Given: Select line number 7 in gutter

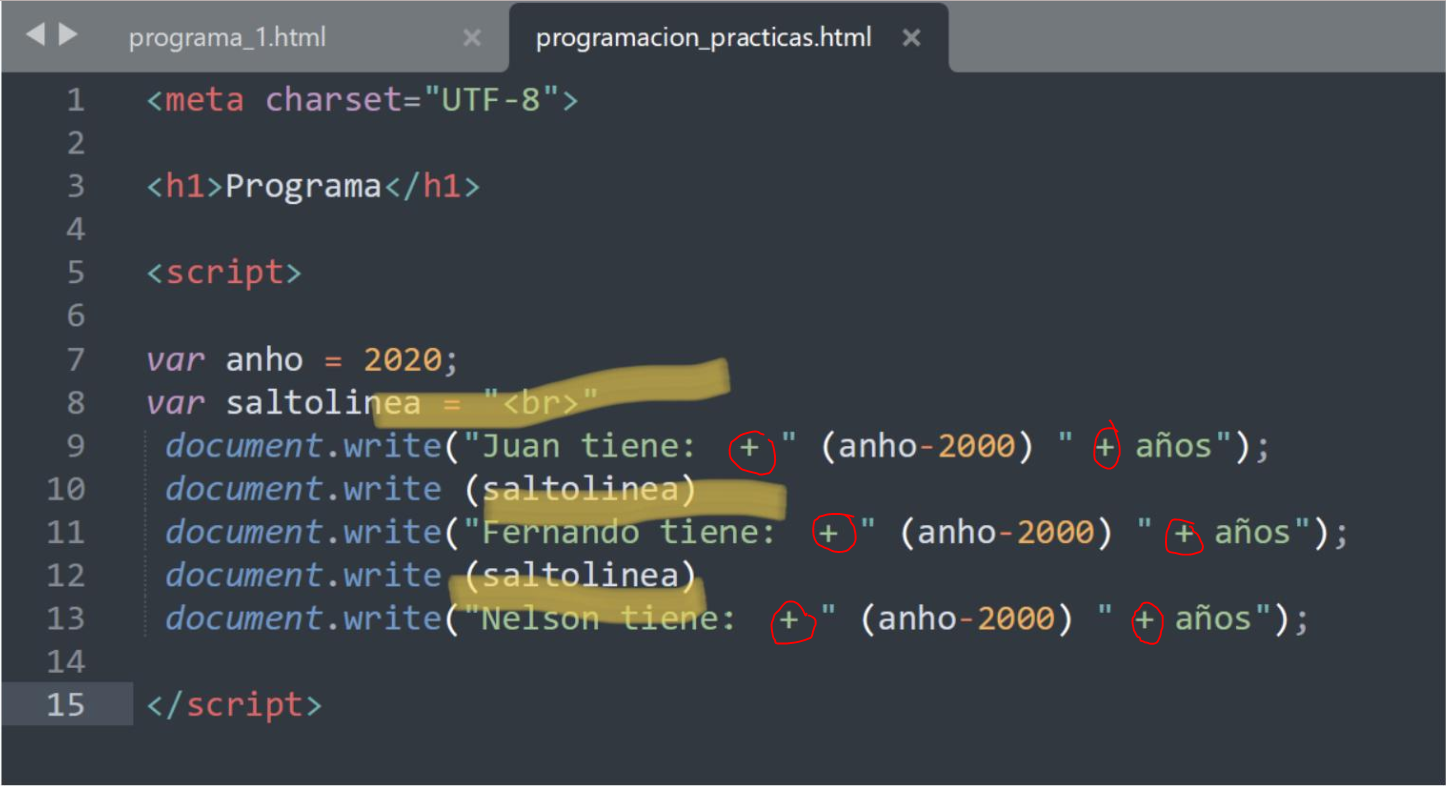Looking at the screenshot, I should click(76, 359).
